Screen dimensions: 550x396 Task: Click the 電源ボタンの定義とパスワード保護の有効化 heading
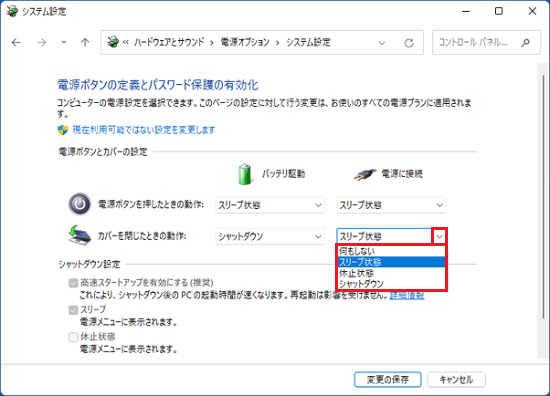pyautogui.click(x=158, y=85)
